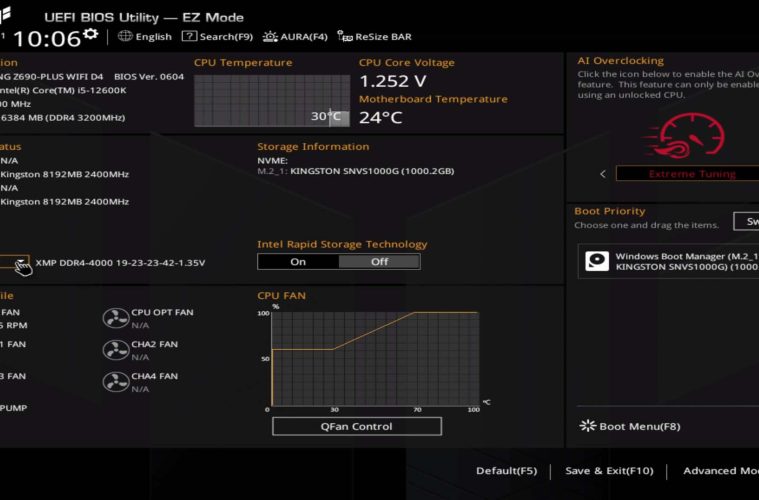Screen dimensions: 759x500
Task: Click XMP DDR4-4000 19-23-23-42-1.35V text
Action: pyautogui.click(x=120, y=263)
